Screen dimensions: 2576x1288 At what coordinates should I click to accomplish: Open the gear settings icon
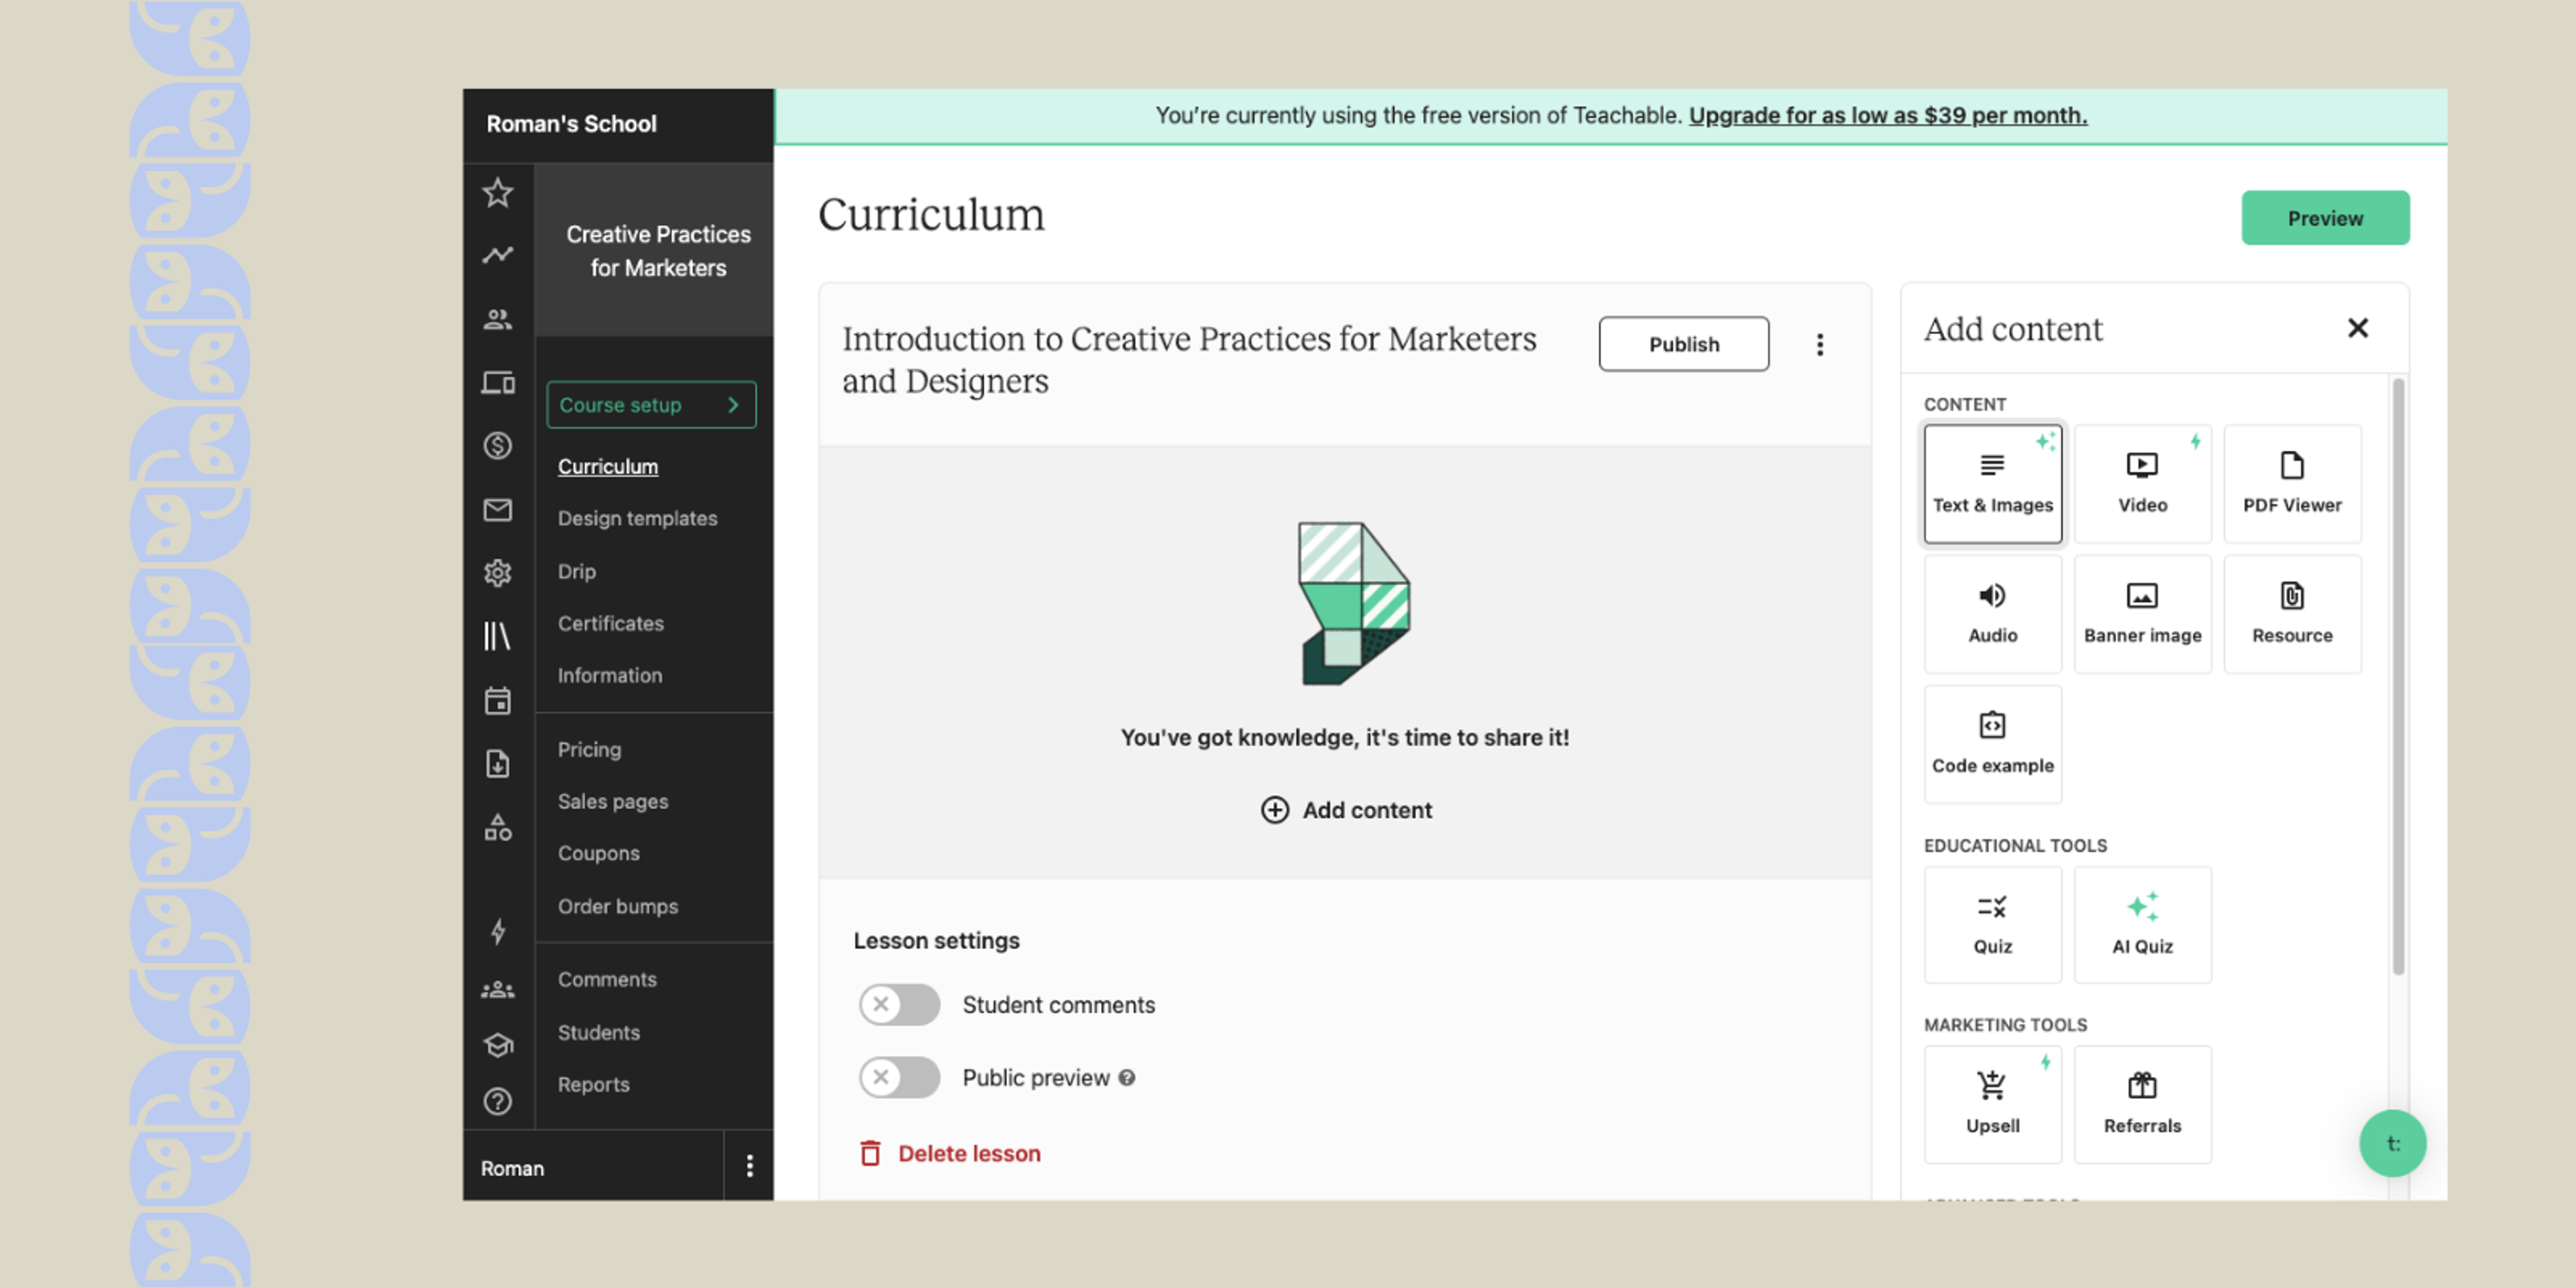[x=497, y=572]
